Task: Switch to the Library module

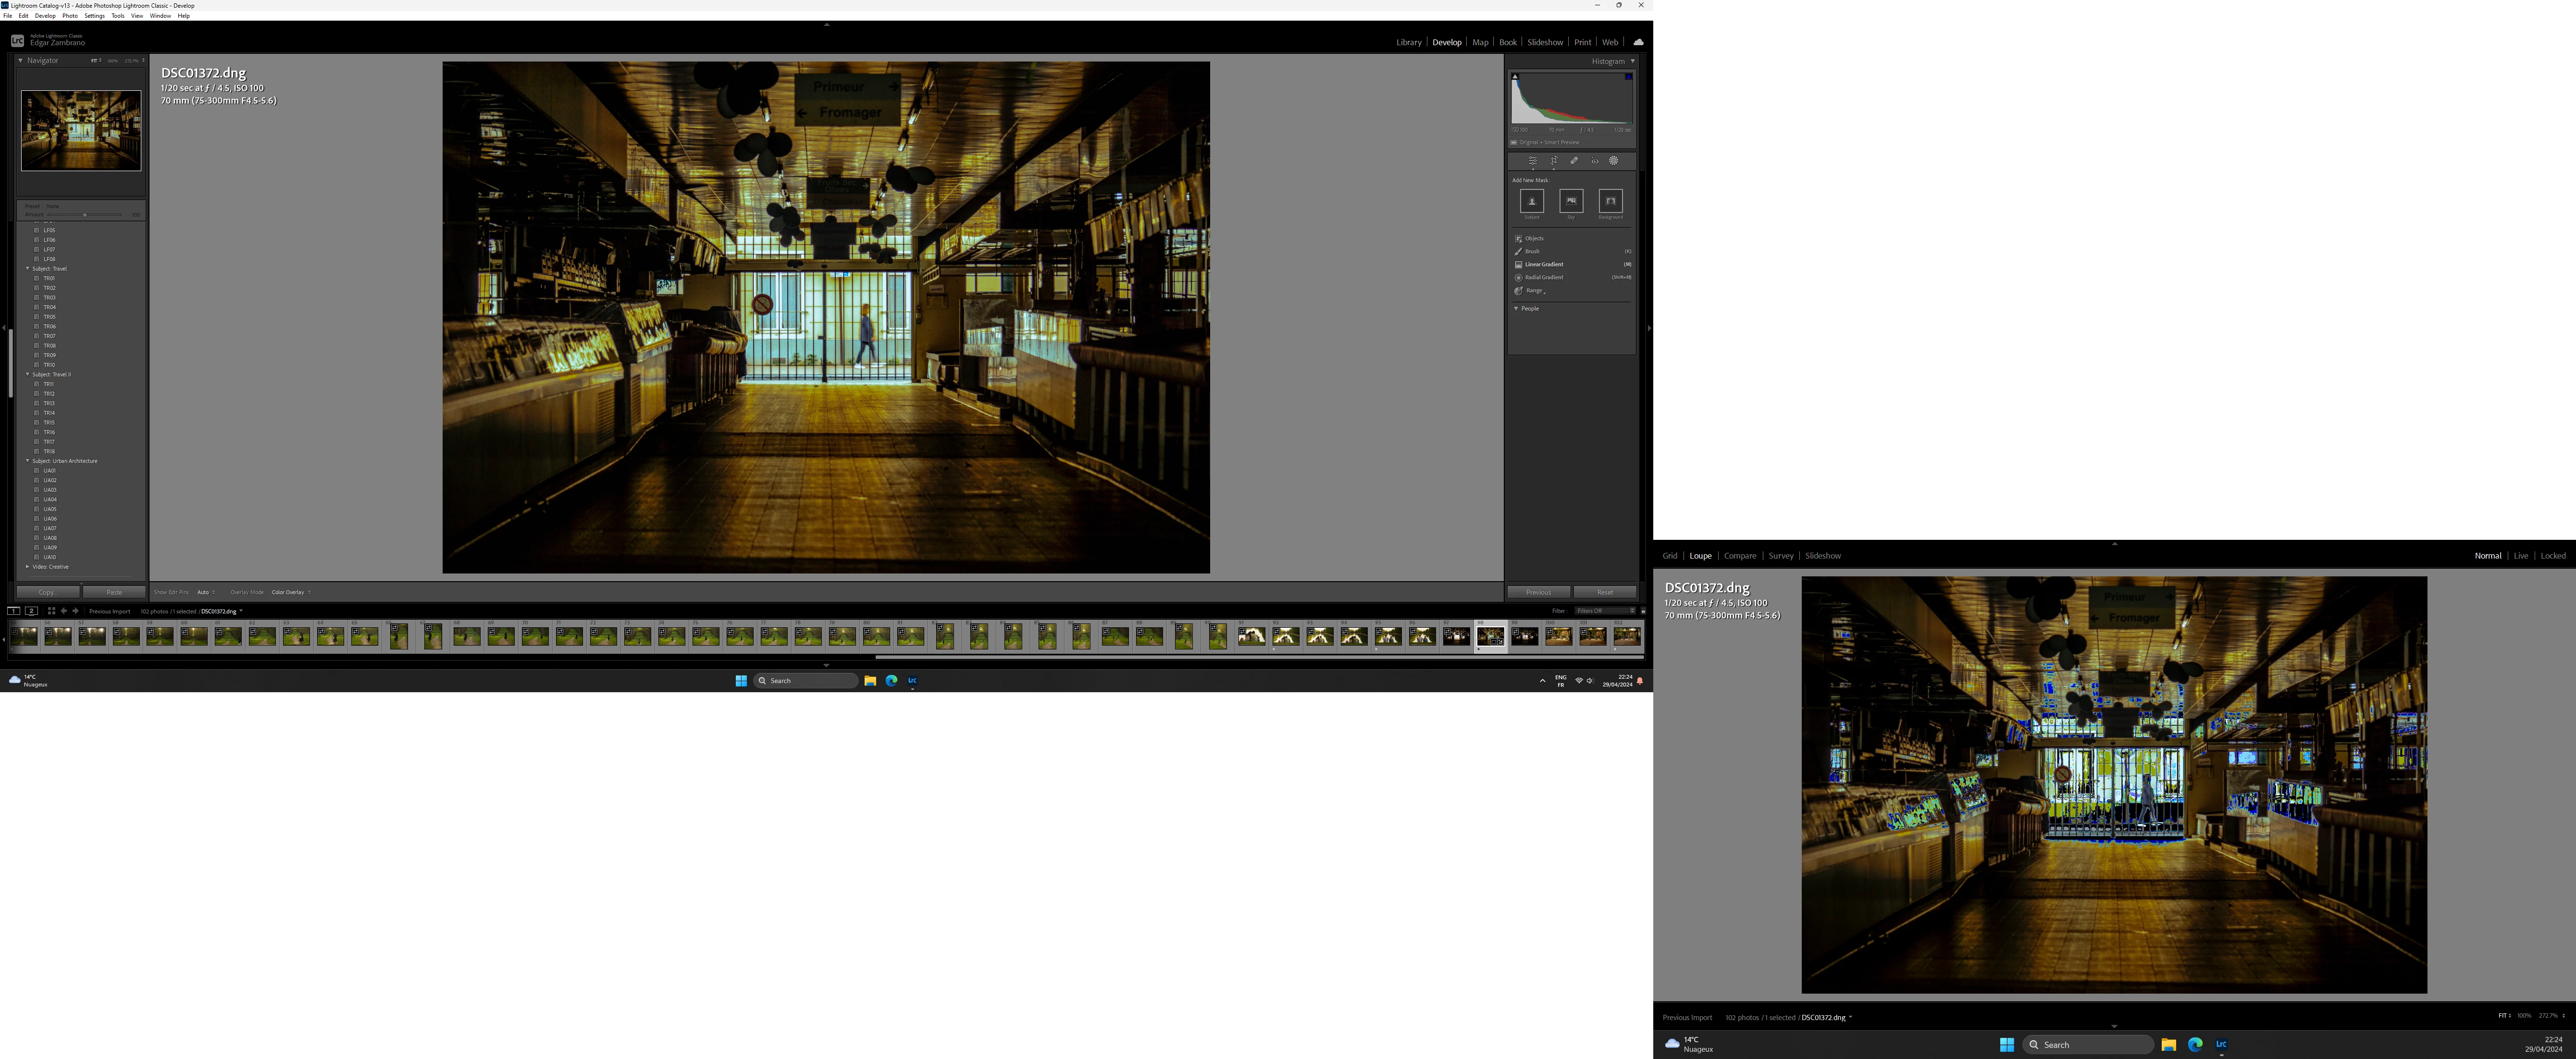Action: point(1408,42)
